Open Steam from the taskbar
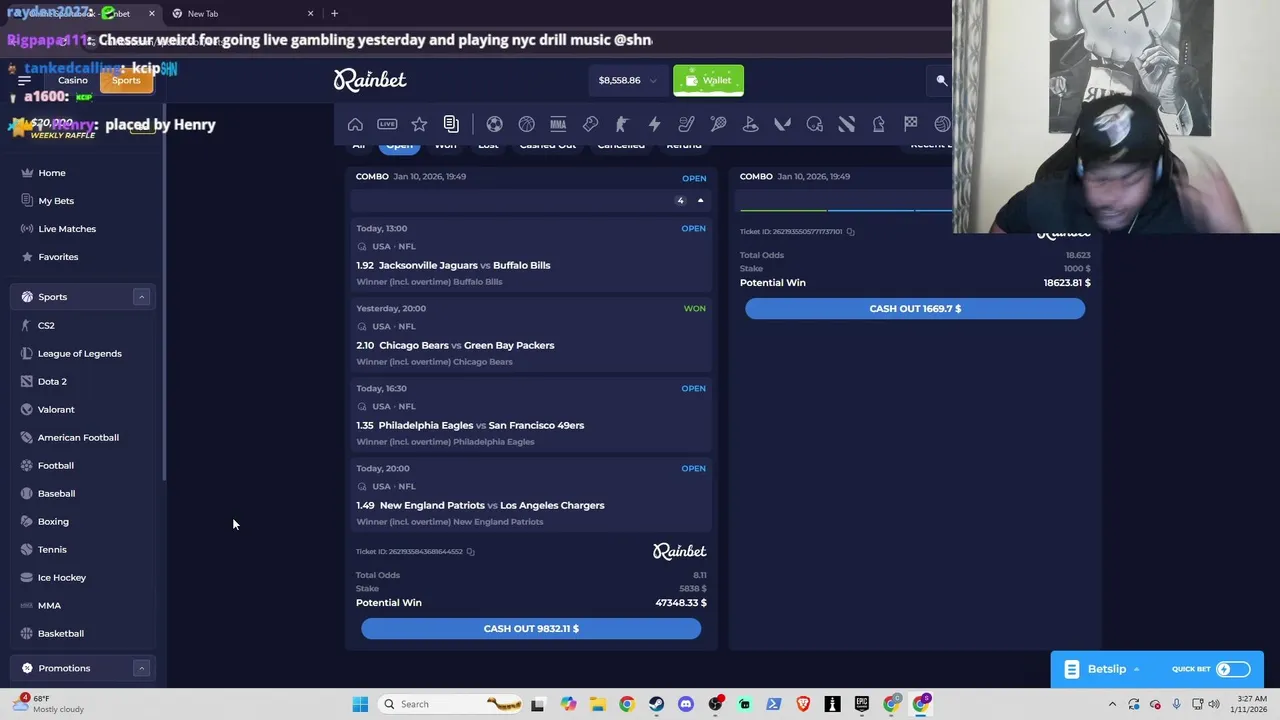This screenshot has width=1280, height=720. (656, 704)
